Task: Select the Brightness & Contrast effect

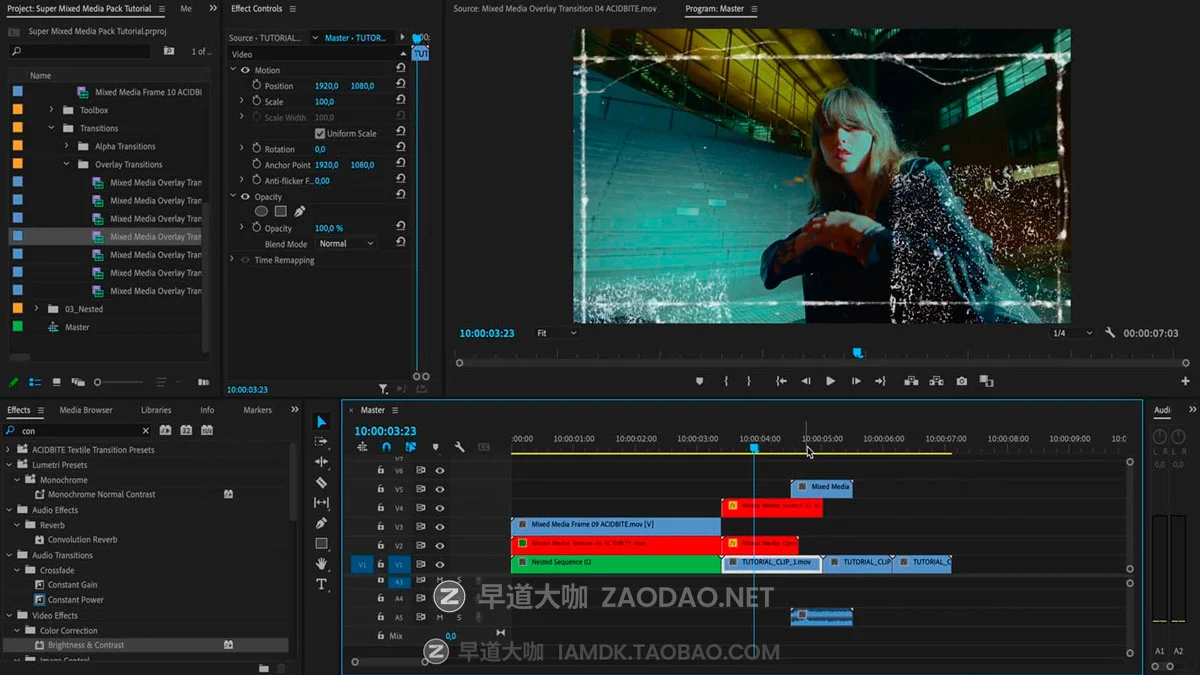Action: click(x=86, y=645)
